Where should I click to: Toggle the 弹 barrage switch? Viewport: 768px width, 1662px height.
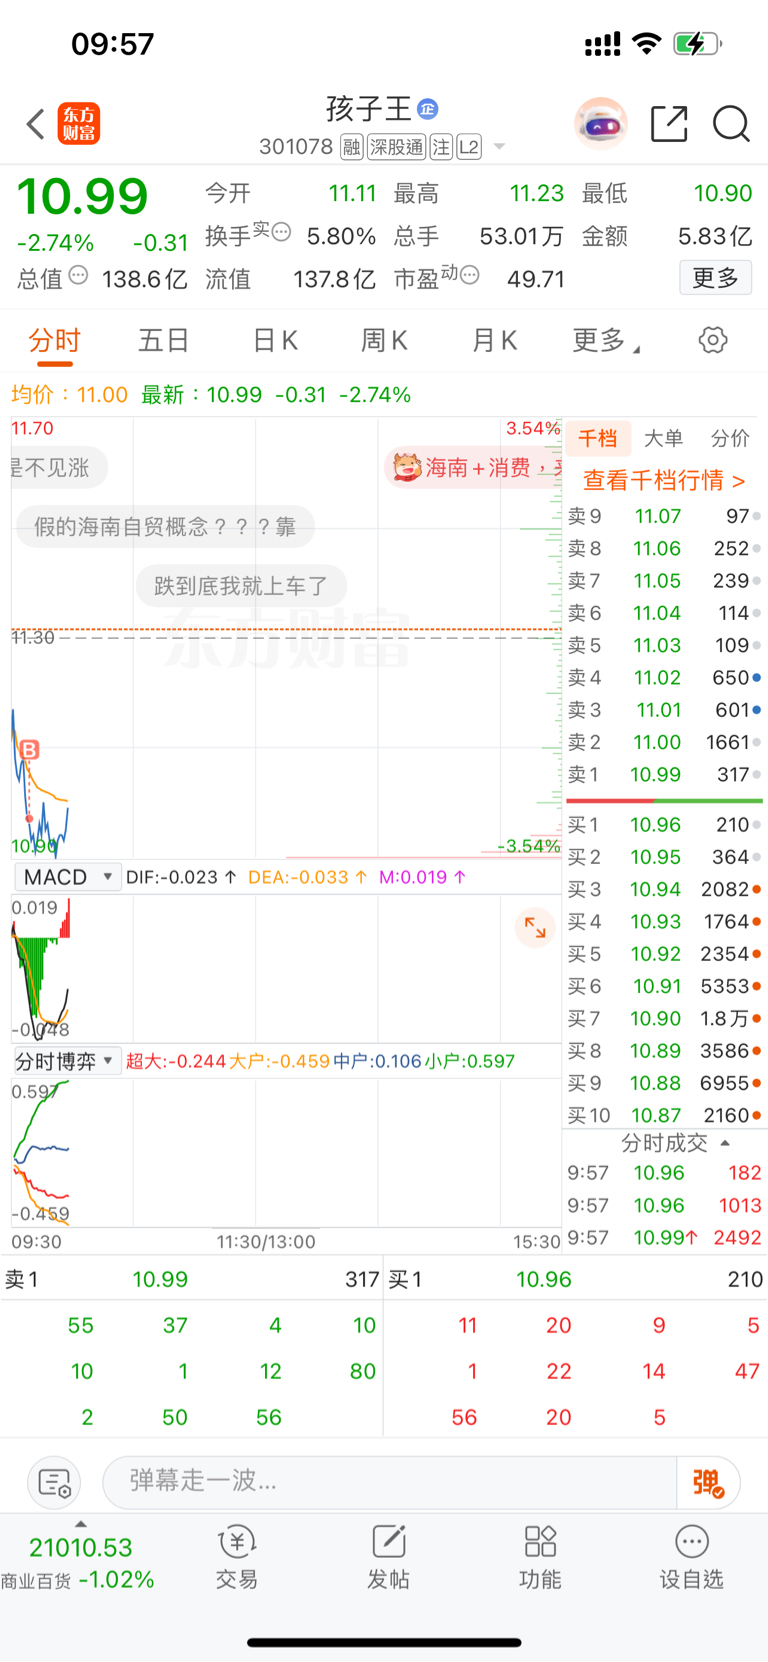pos(708,1482)
